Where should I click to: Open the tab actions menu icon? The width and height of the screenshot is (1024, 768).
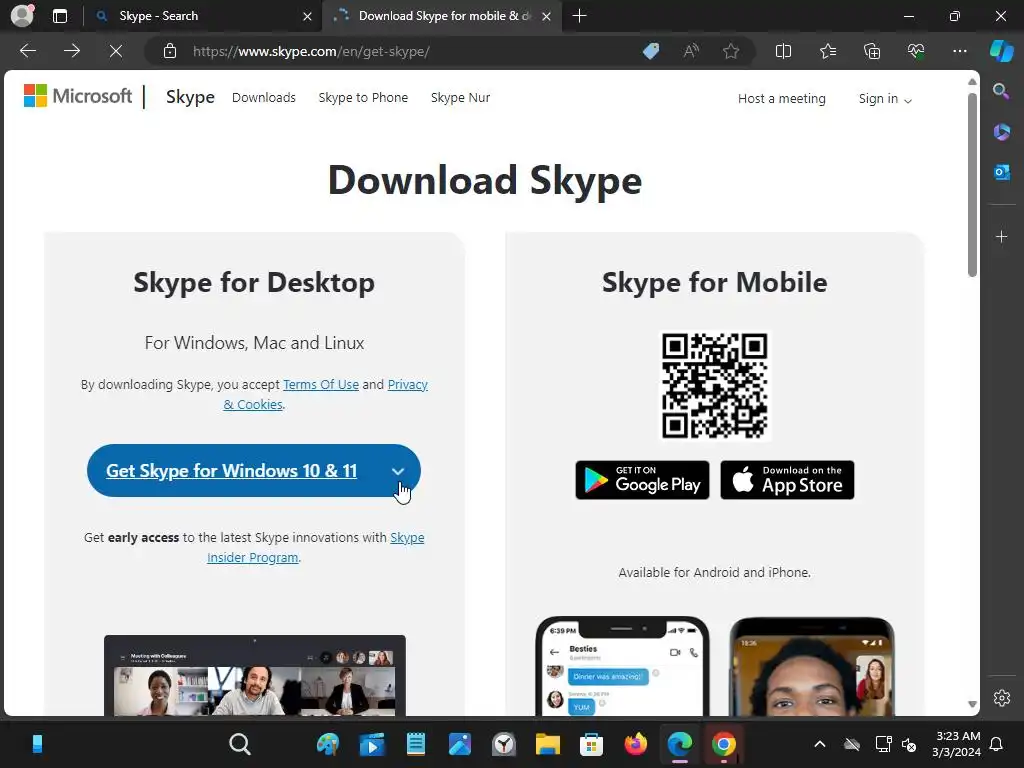coord(59,16)
